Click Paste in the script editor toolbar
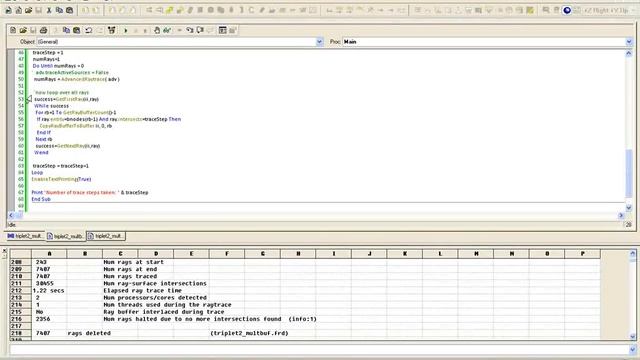Viewport: 640px width, 360px height. [x=76, y=31]
